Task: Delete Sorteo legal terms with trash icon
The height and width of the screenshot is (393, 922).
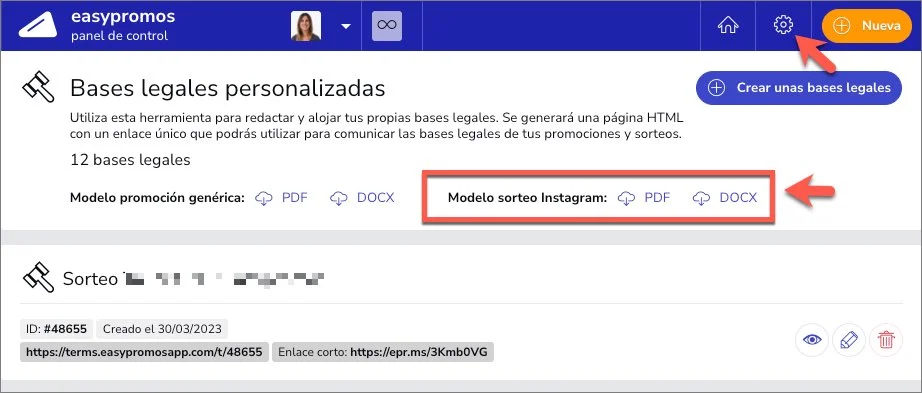Action: [886, 340]
